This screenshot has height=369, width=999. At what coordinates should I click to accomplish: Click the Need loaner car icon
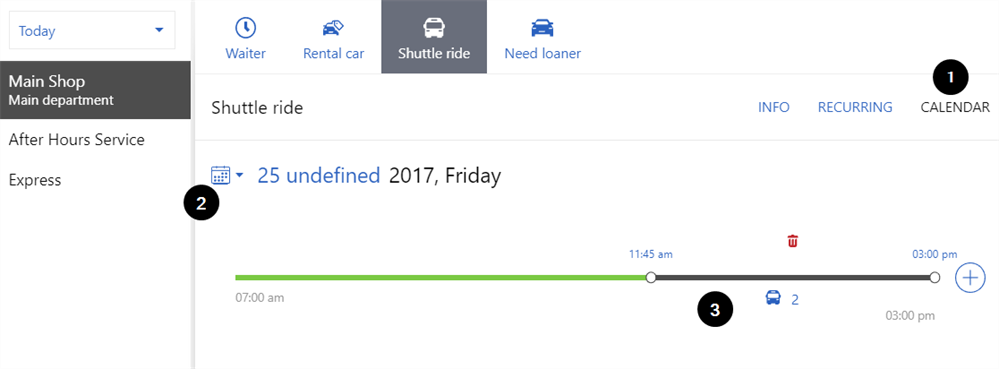pyautogui.click(x=542, y=28)
